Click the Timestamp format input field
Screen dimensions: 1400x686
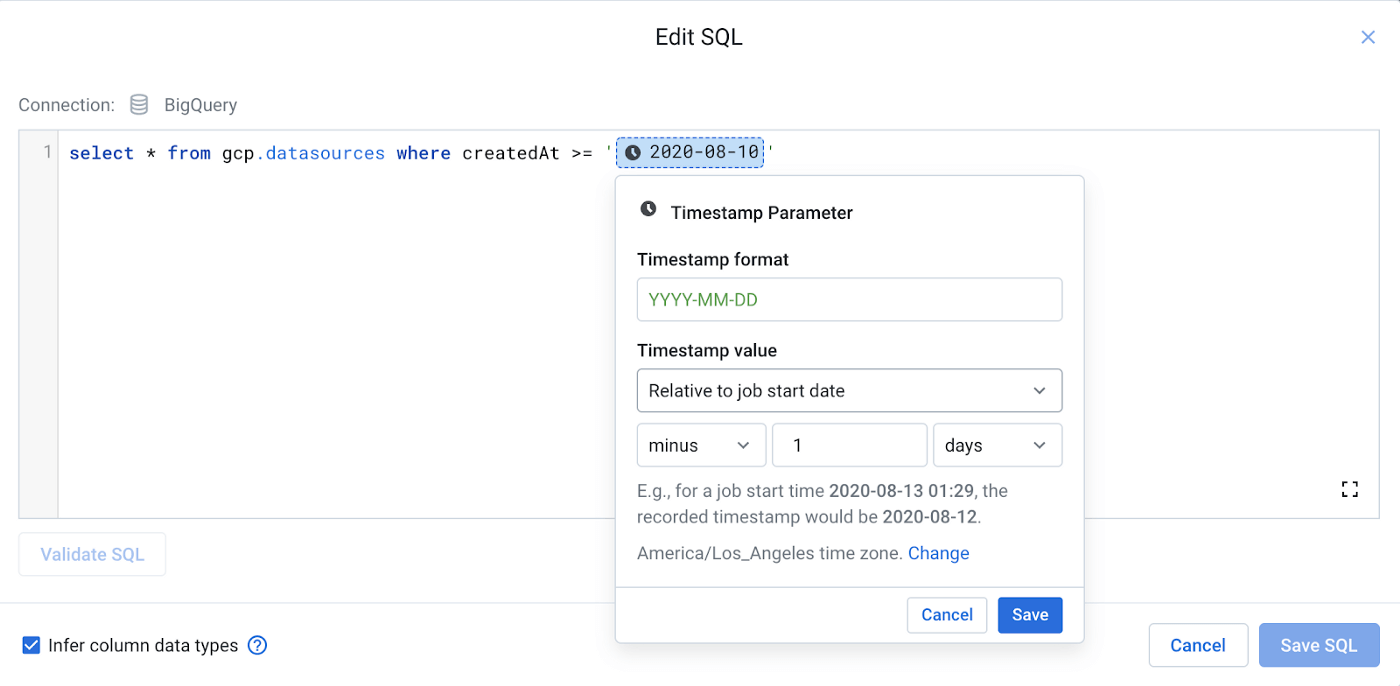(x=849, y=300)
